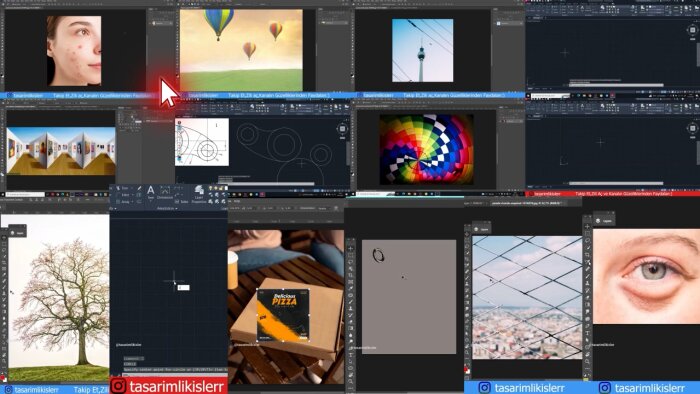This screenshot has height=394, width=700.
Task: Click the TV tower photo canvas
Action: pyautogui.click(x=422, y=50)
